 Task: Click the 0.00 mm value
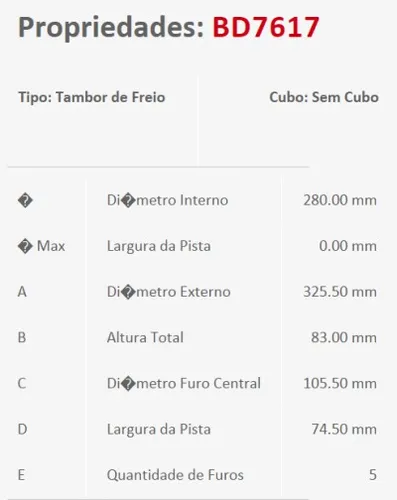pyautogui.click(x=348, y=246)
